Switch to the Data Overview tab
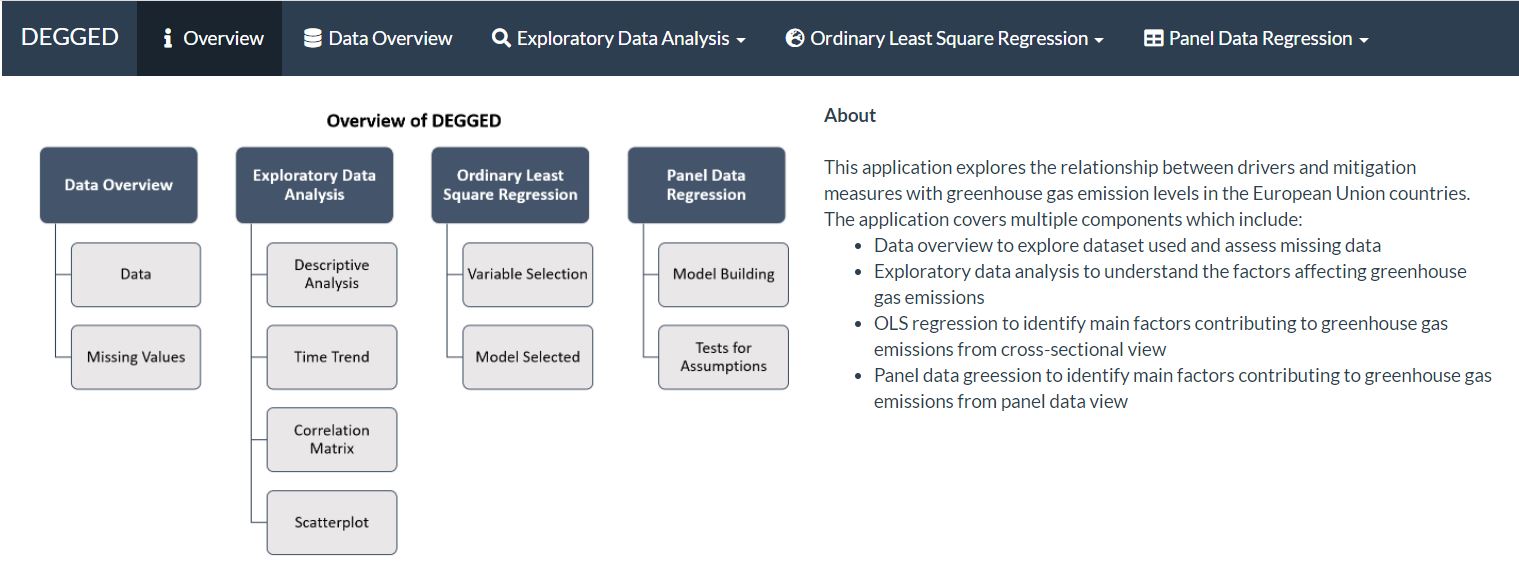Image resolution: width=1519 pixels, height=569 pixels. coord(390,39)
